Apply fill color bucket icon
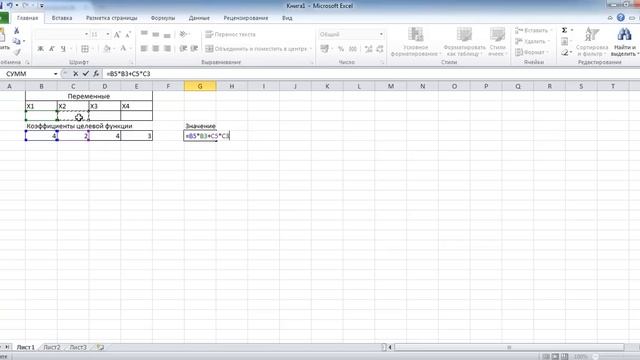The height and width of the screenshot is (360, 640). [x=107, y=49]
